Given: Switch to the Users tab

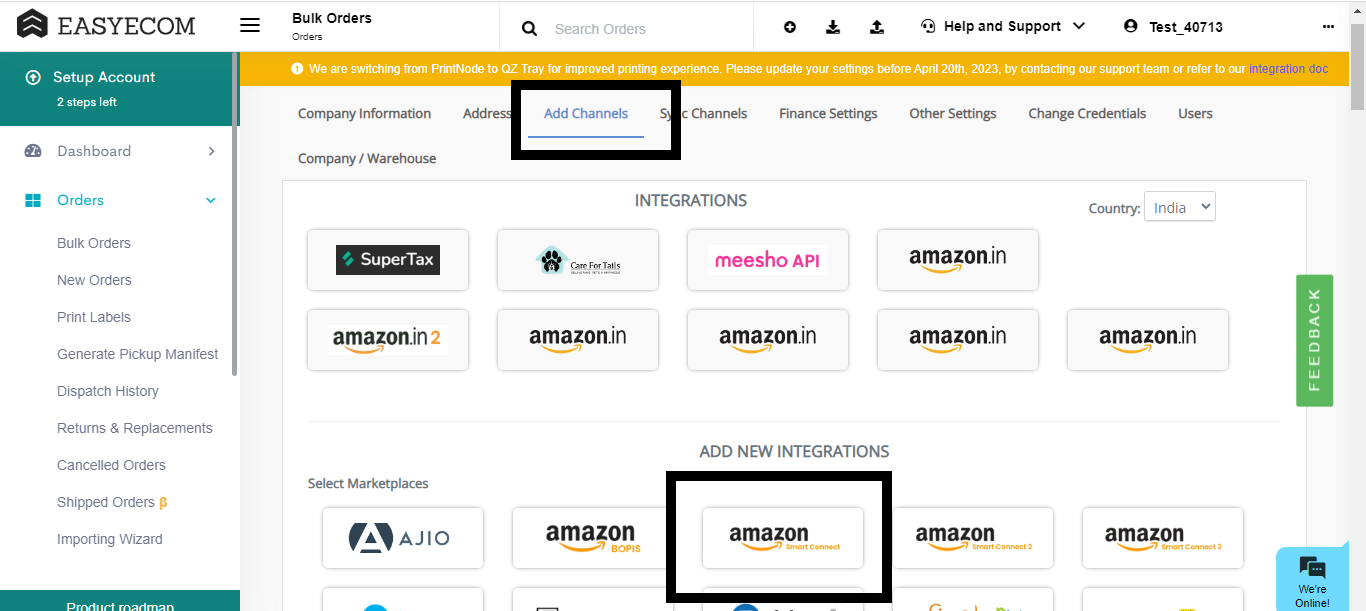Looking at the screenshot, I should pyautogui.click(x=1195, y=113).
